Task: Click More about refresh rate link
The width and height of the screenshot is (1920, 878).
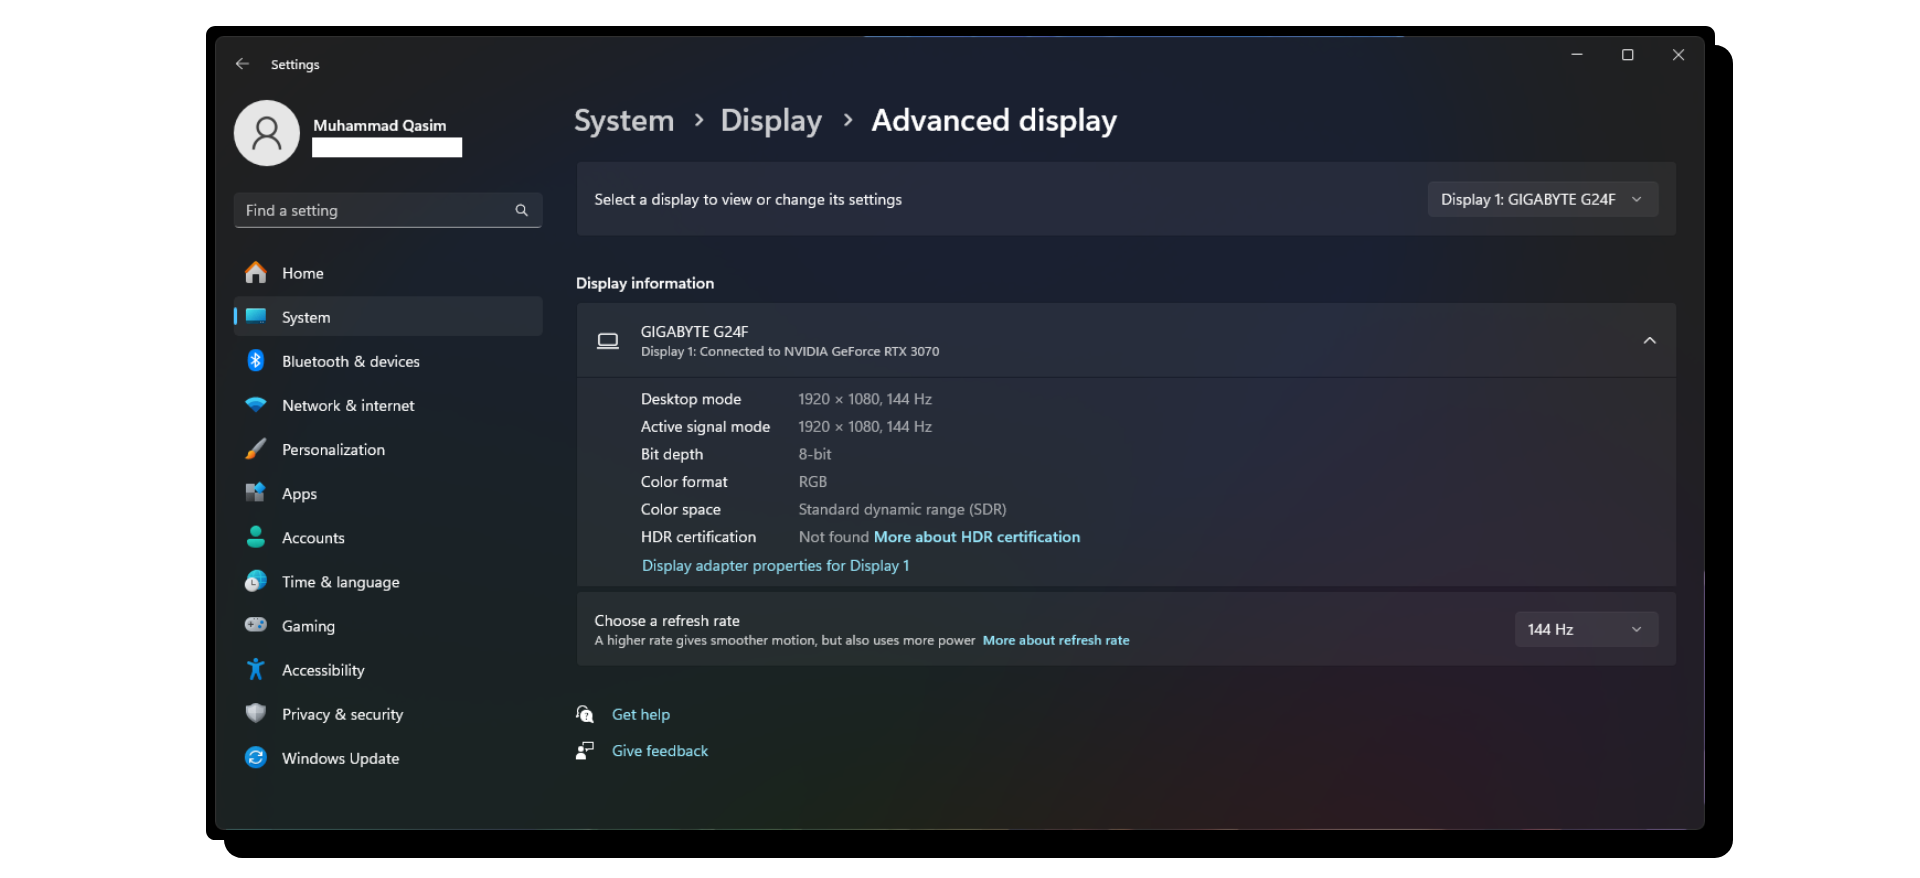Action: click(x=1056, y=640)
